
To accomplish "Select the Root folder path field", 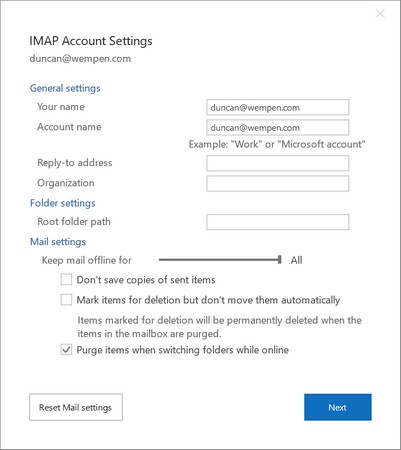I will [278, 222].
